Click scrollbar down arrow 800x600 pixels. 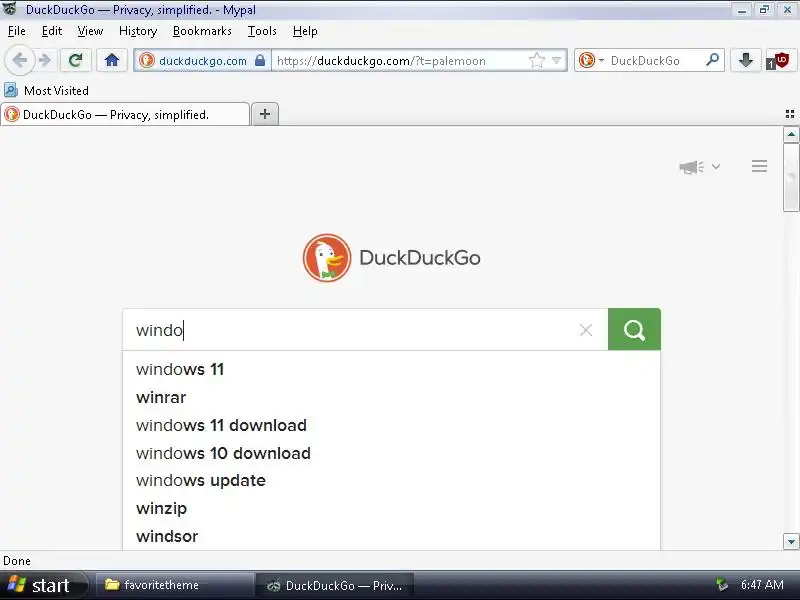coord(791,542)
